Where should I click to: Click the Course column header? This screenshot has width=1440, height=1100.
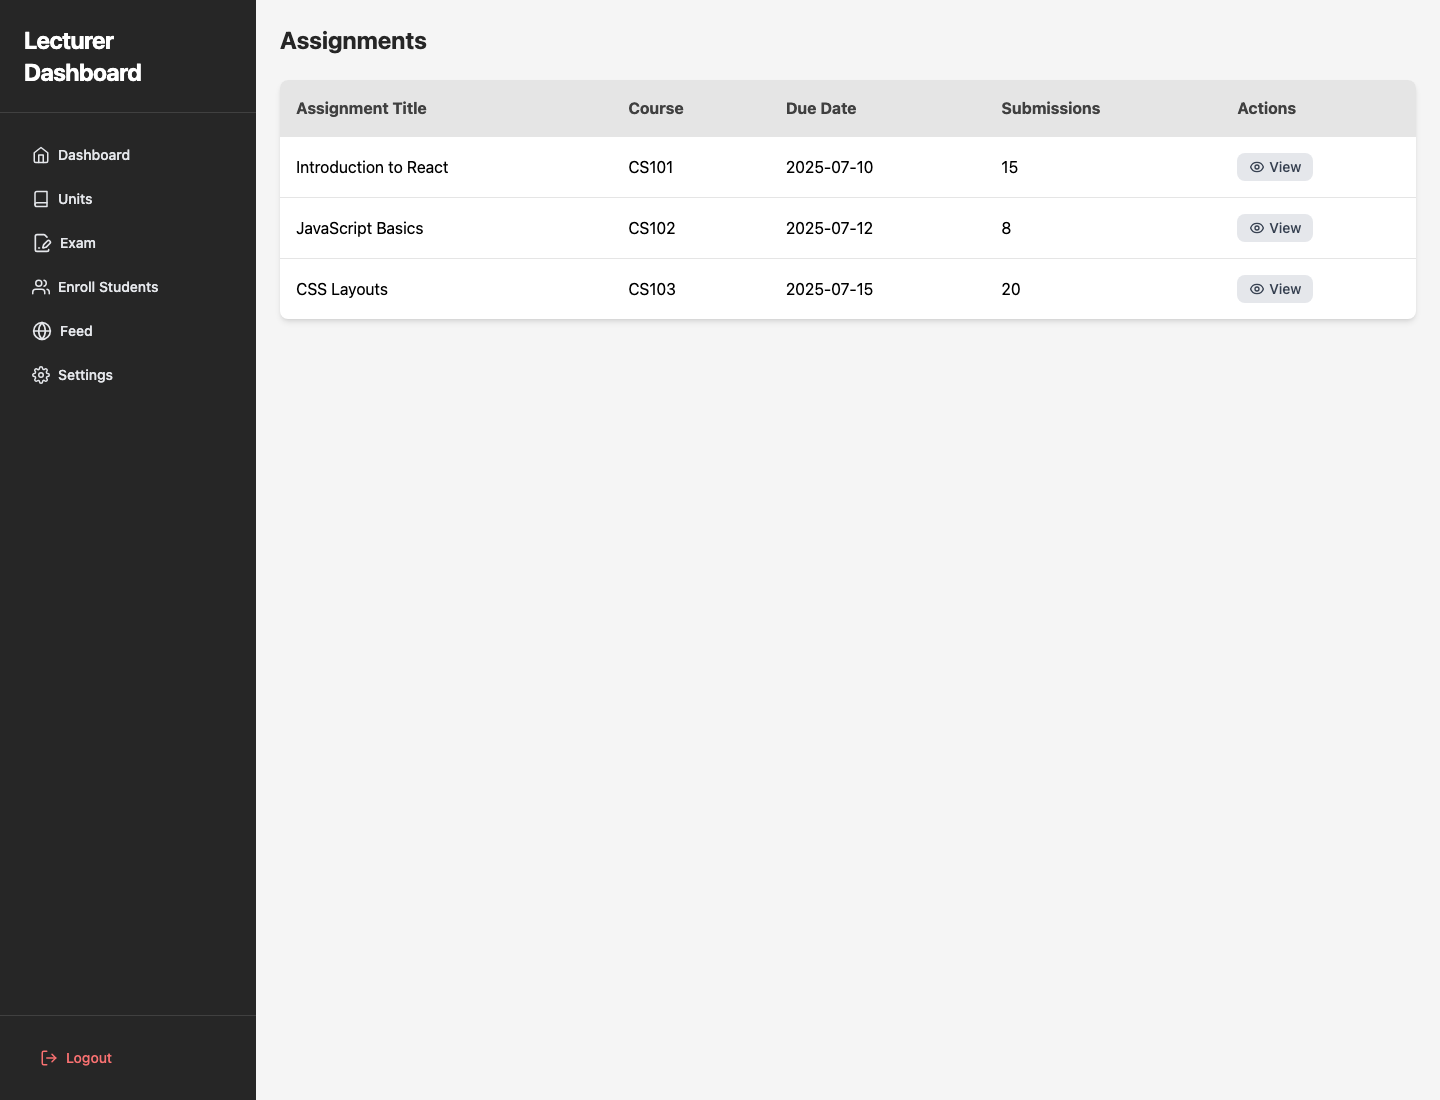point(656,108)
